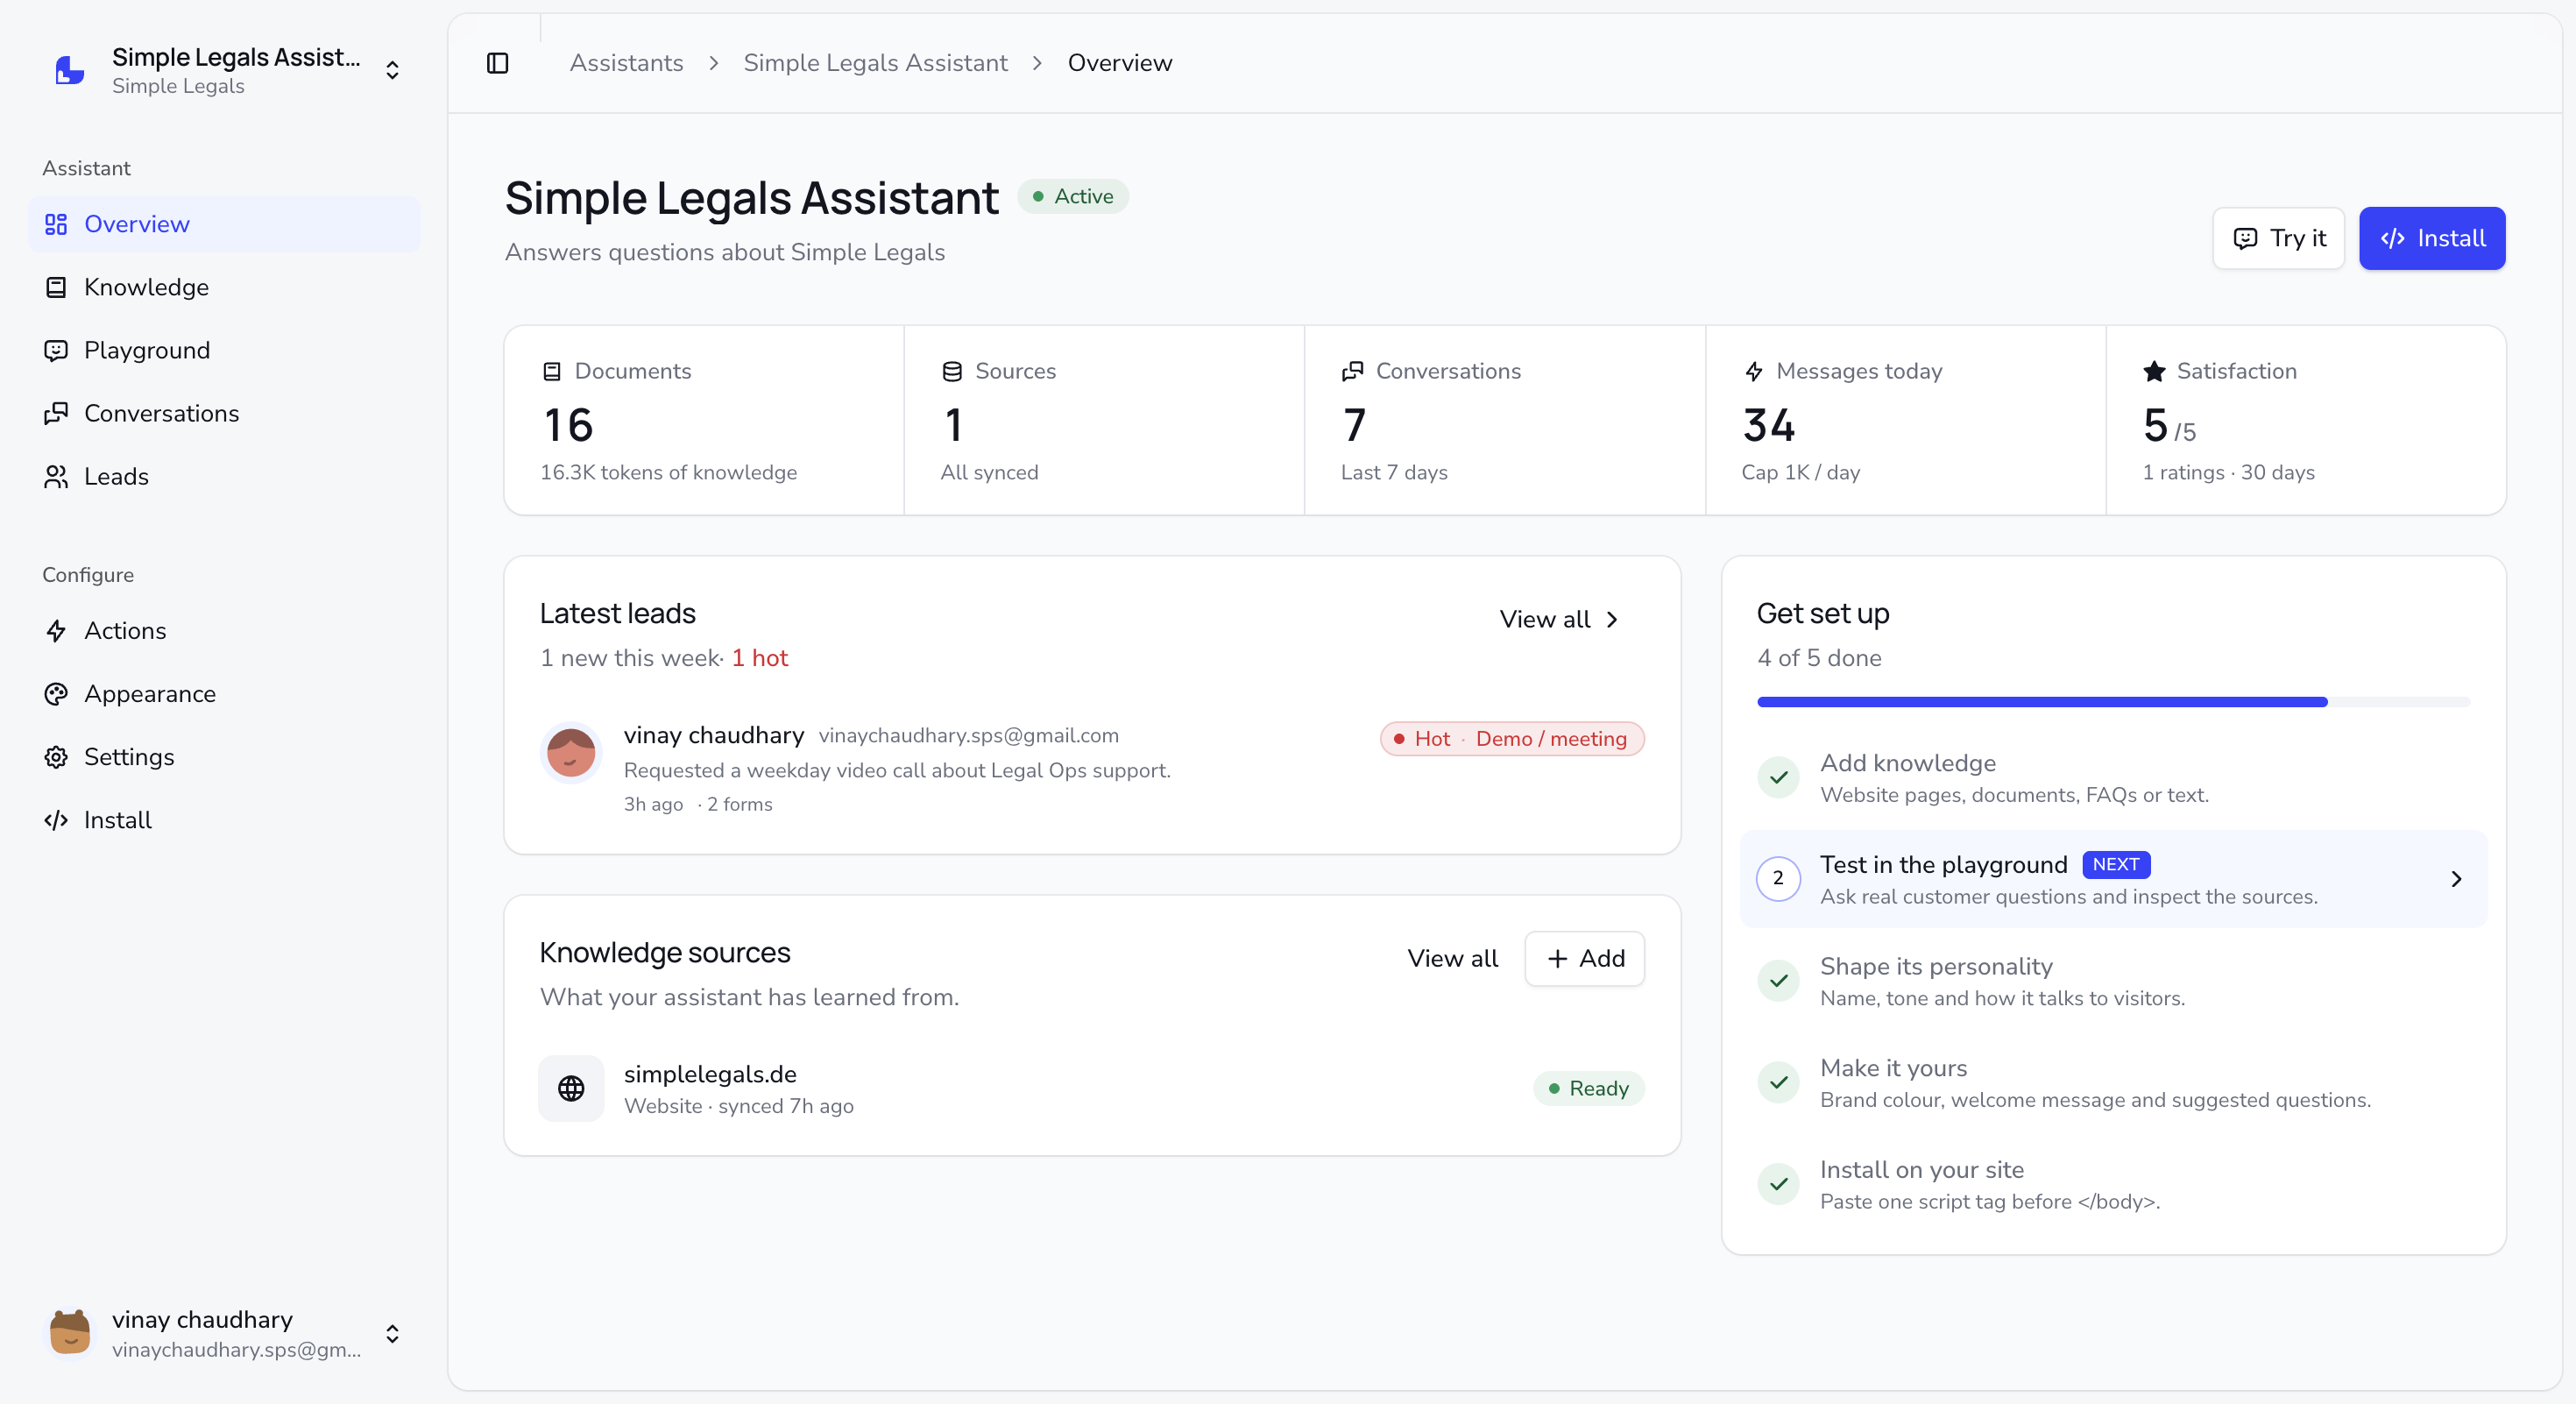Click the globe icon beside simplelegals.de
Screen dimensions: 2576x1404
[x=571, y=1088]
